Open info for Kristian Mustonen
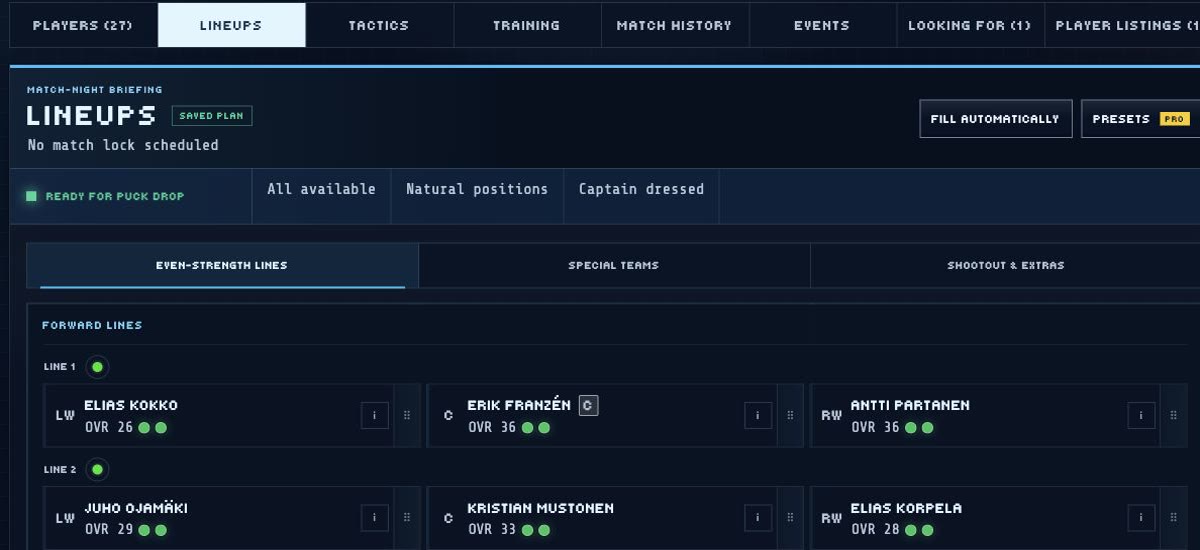This screenshot has width=1200, height=550. (758, 518)
